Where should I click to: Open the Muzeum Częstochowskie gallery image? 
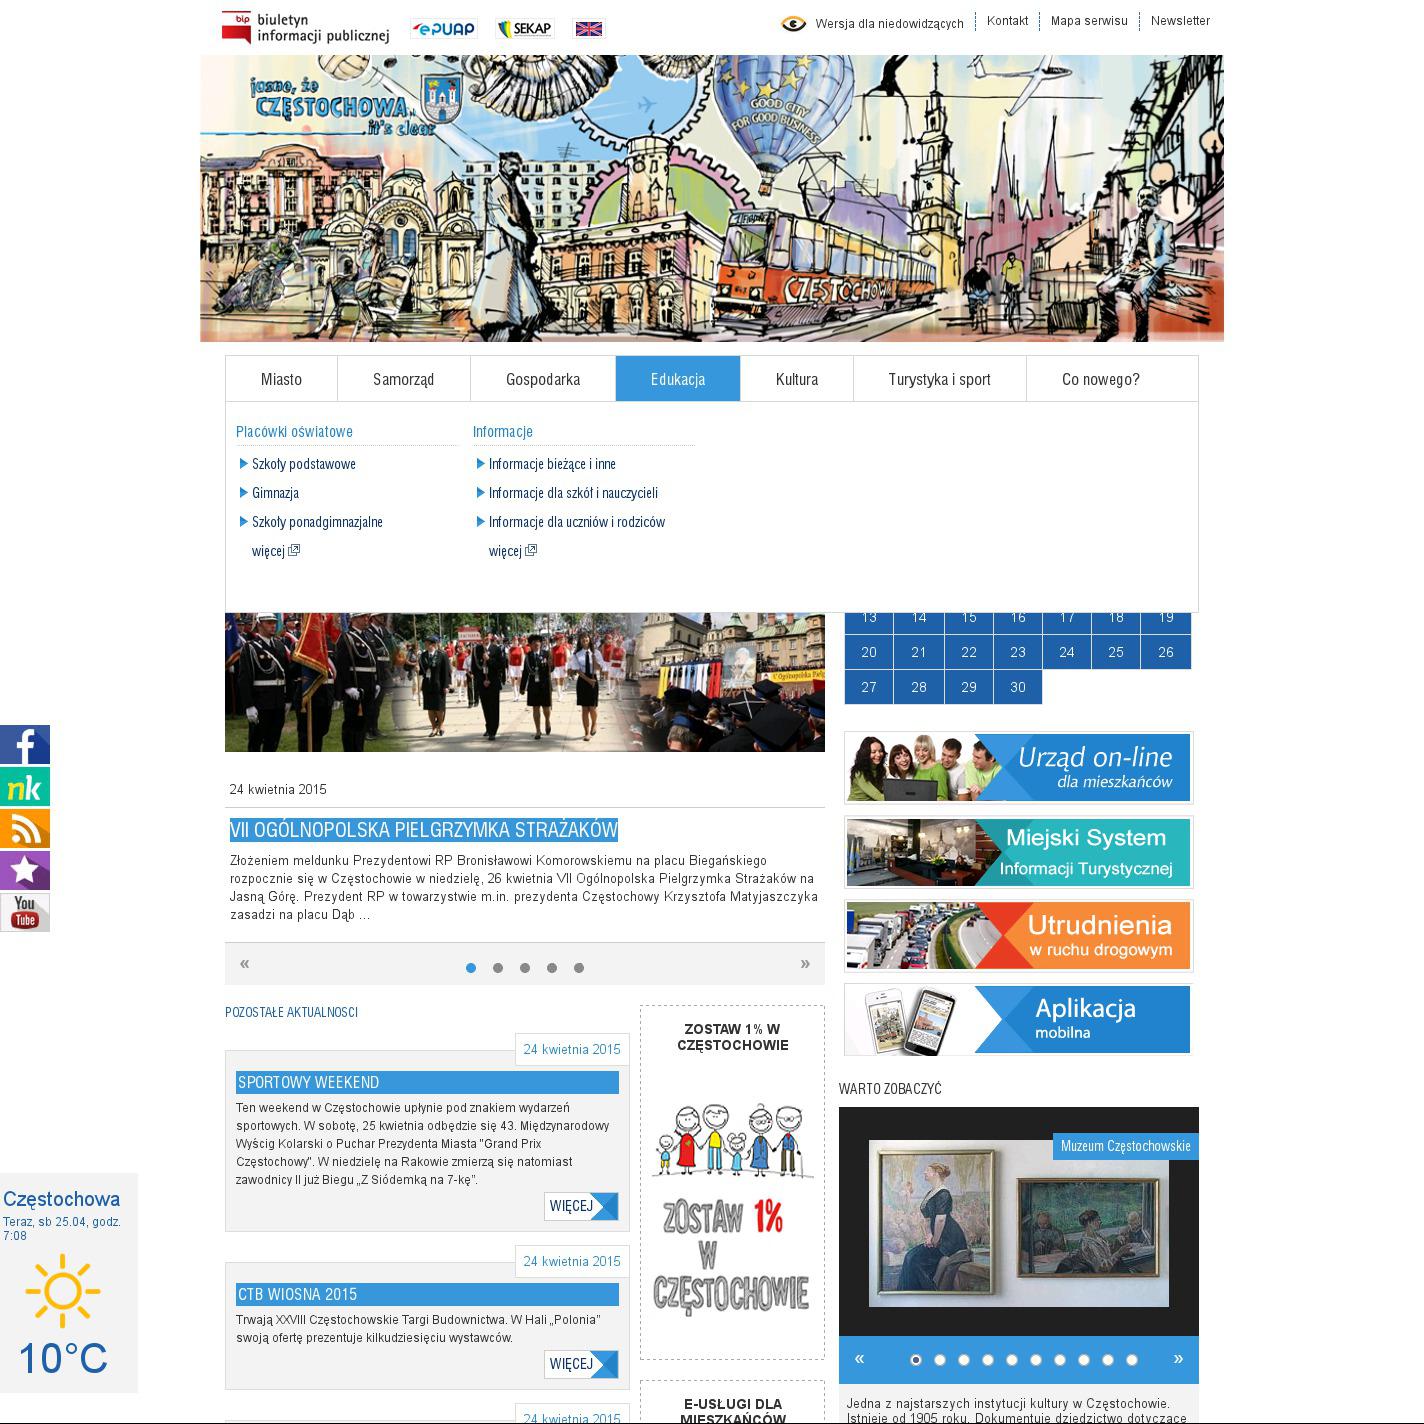pos(1019,1223)
